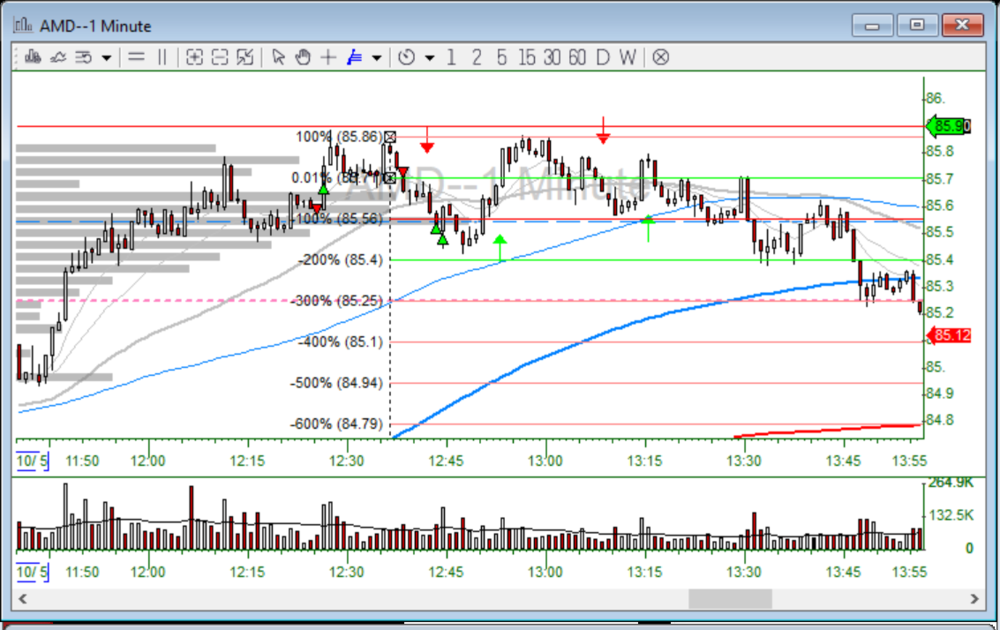The image size is (1000, 630).
Task: Click the green 85.90 price marker
Action: click(948, 126)
